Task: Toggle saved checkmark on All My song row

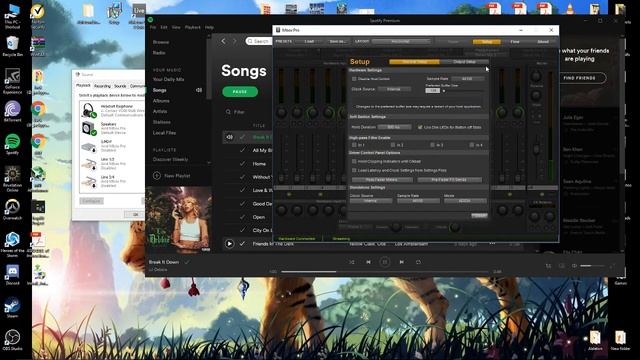Action: click(242, 150)
